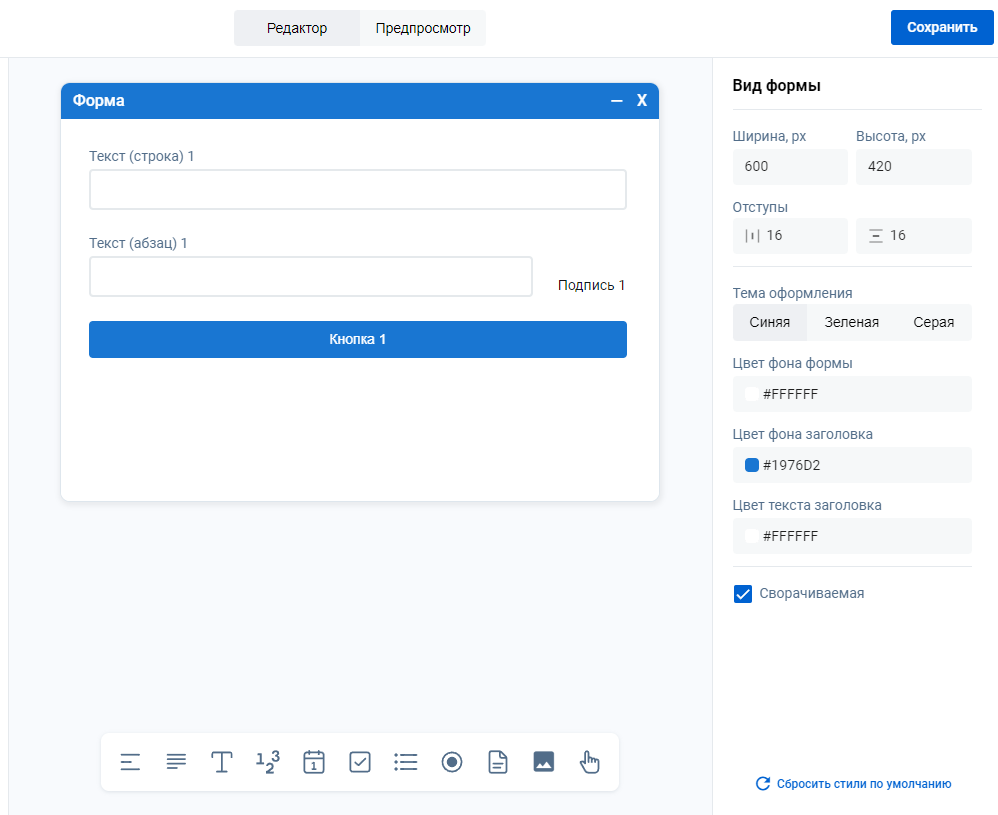Viewport: 998px width, 815px height.
Task: Choose the Серая theme option
Action: [933, 322]
